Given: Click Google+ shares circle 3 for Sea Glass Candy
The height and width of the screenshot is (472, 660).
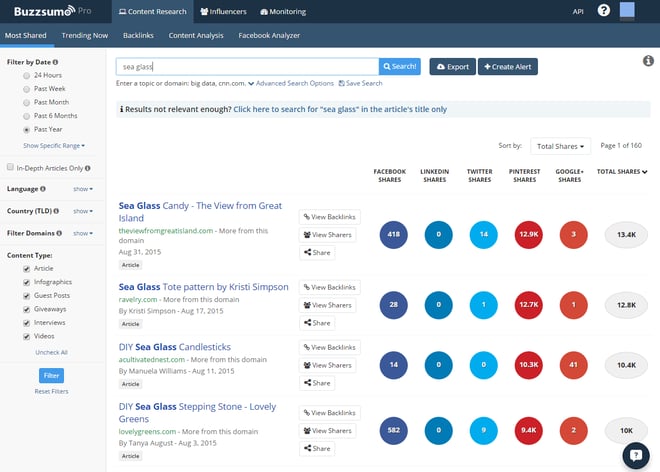Looking at the screenshot, I should pos(574,235).
